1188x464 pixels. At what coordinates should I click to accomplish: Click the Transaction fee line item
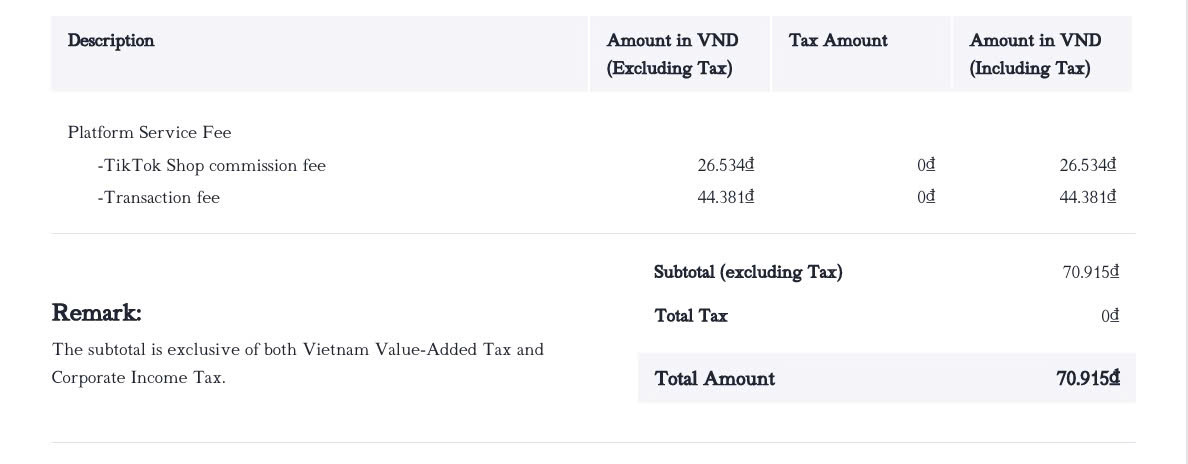point(158,197)
